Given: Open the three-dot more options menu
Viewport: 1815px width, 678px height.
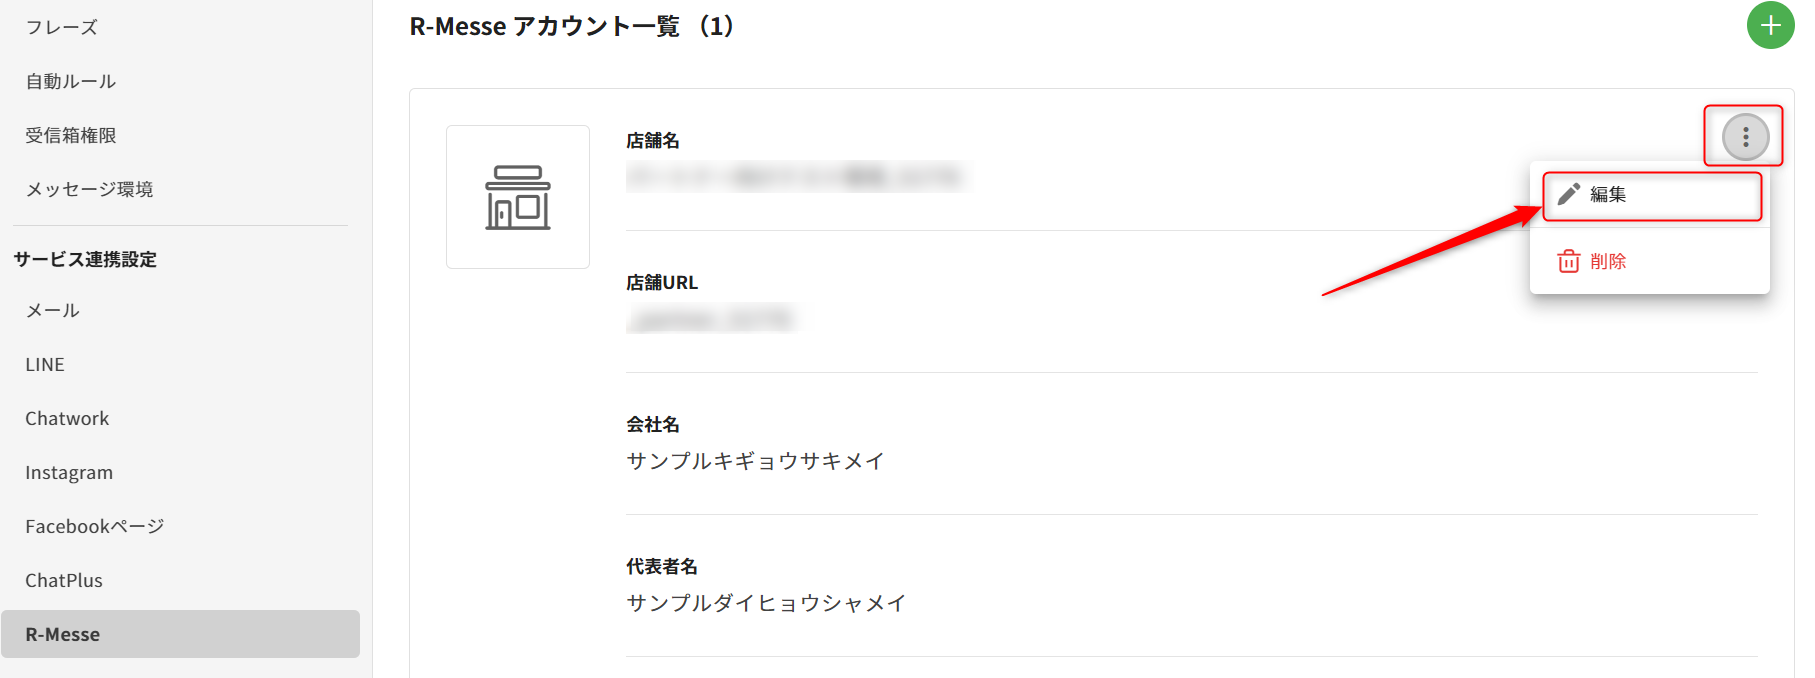Looking at the screenshot, I should [1745, 137].
